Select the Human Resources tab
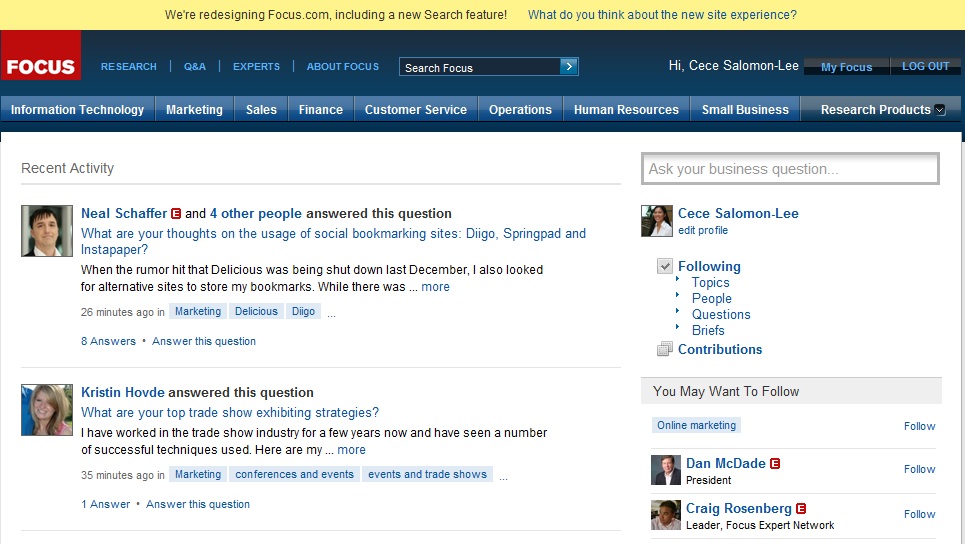The height and width of the screenshot is (544, 965). pos(626,110)
